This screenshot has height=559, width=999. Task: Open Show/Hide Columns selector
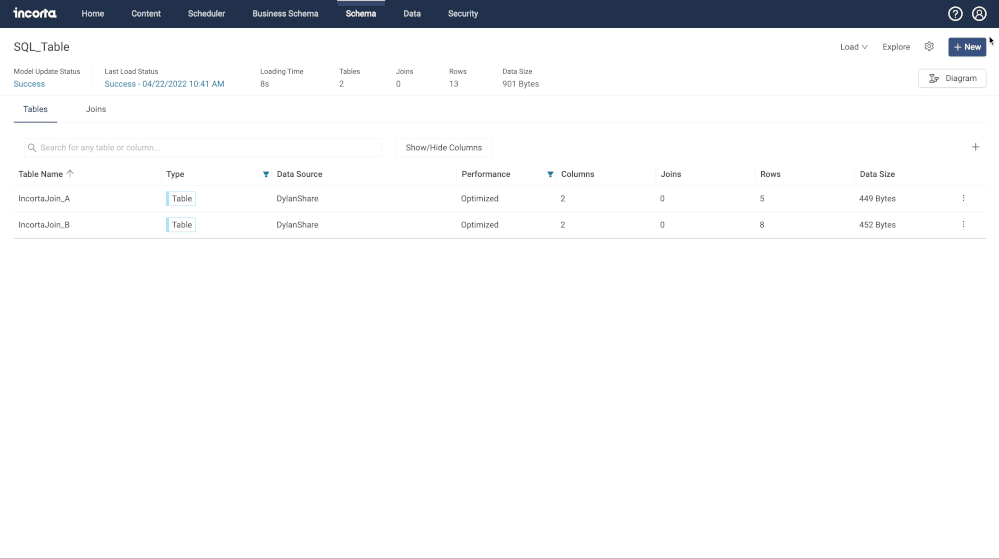[x=443, y=147]
